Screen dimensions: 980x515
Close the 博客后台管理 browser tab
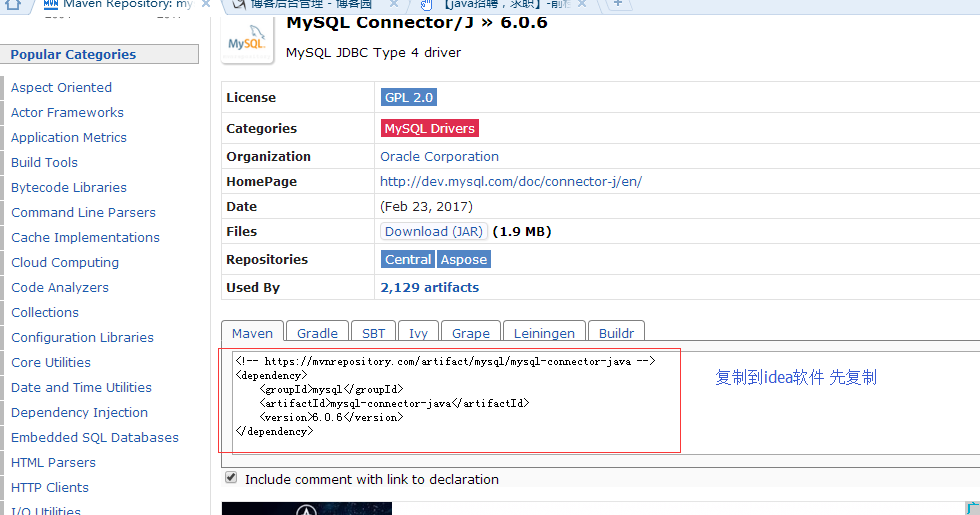pos(394,4)
